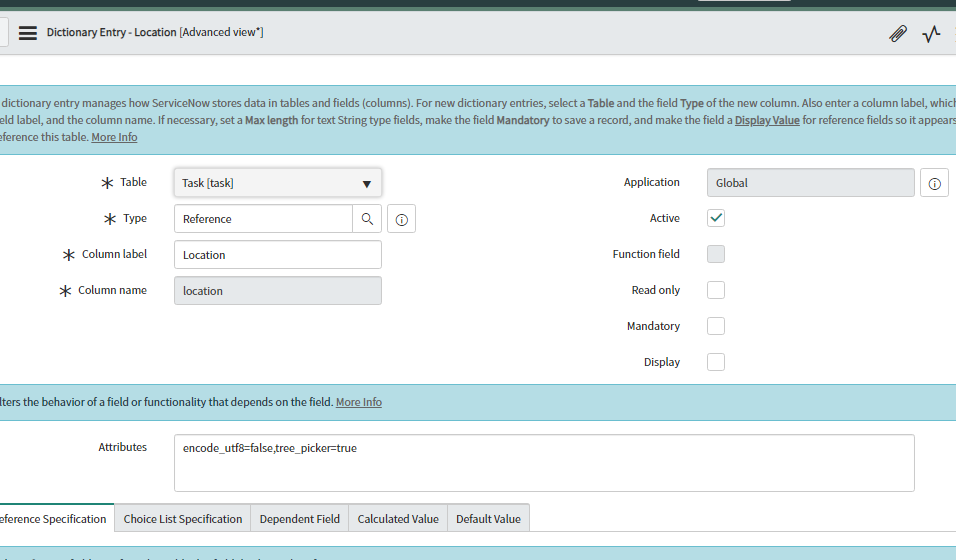Open the Default Value tab
956x560 pixels.
[x=488, y=519]
